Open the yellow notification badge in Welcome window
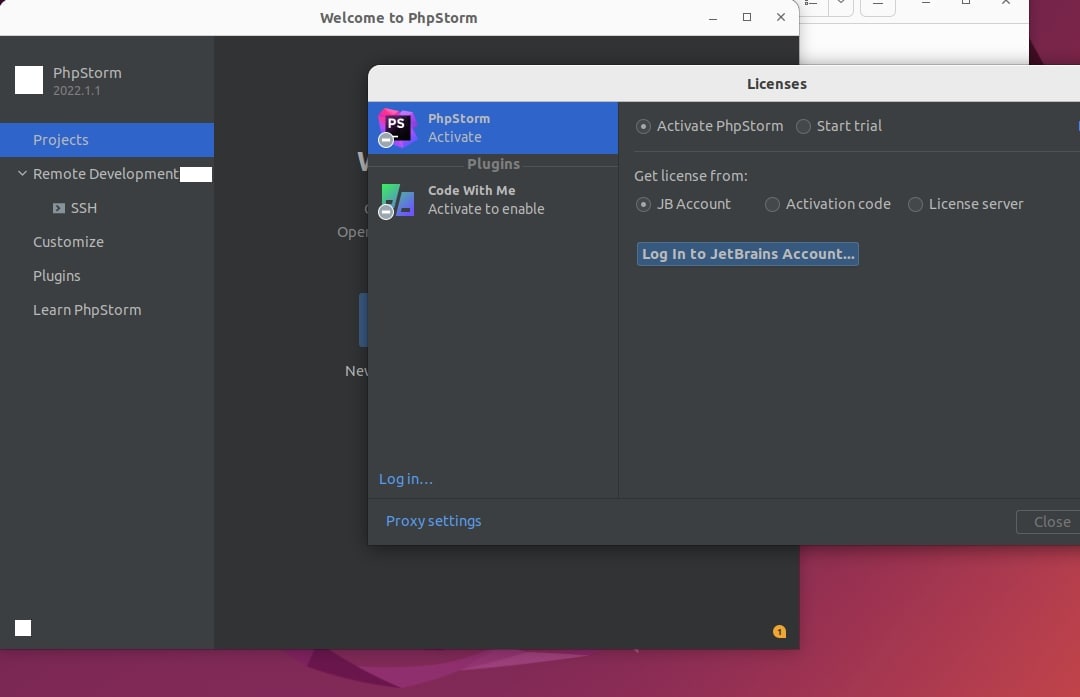Image resolution: width=1080 pixels, height=697 pixels. [779, 632]
